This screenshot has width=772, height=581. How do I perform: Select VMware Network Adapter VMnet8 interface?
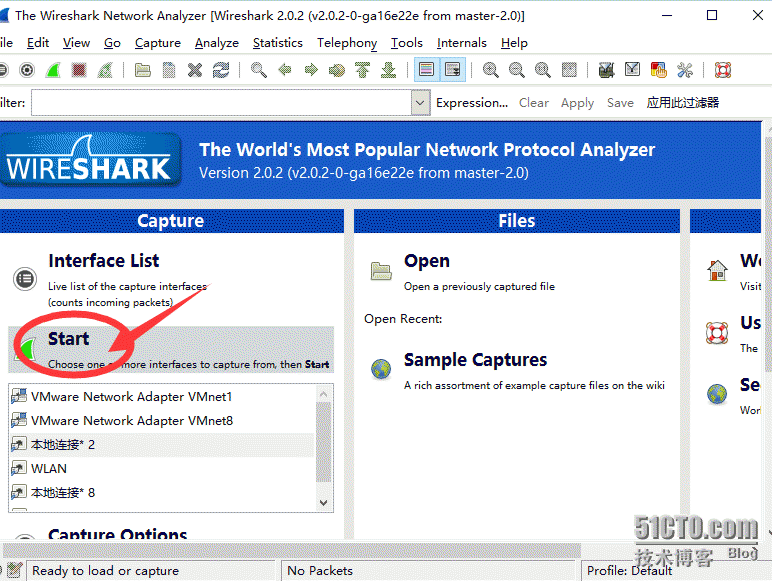pos(161,420)
